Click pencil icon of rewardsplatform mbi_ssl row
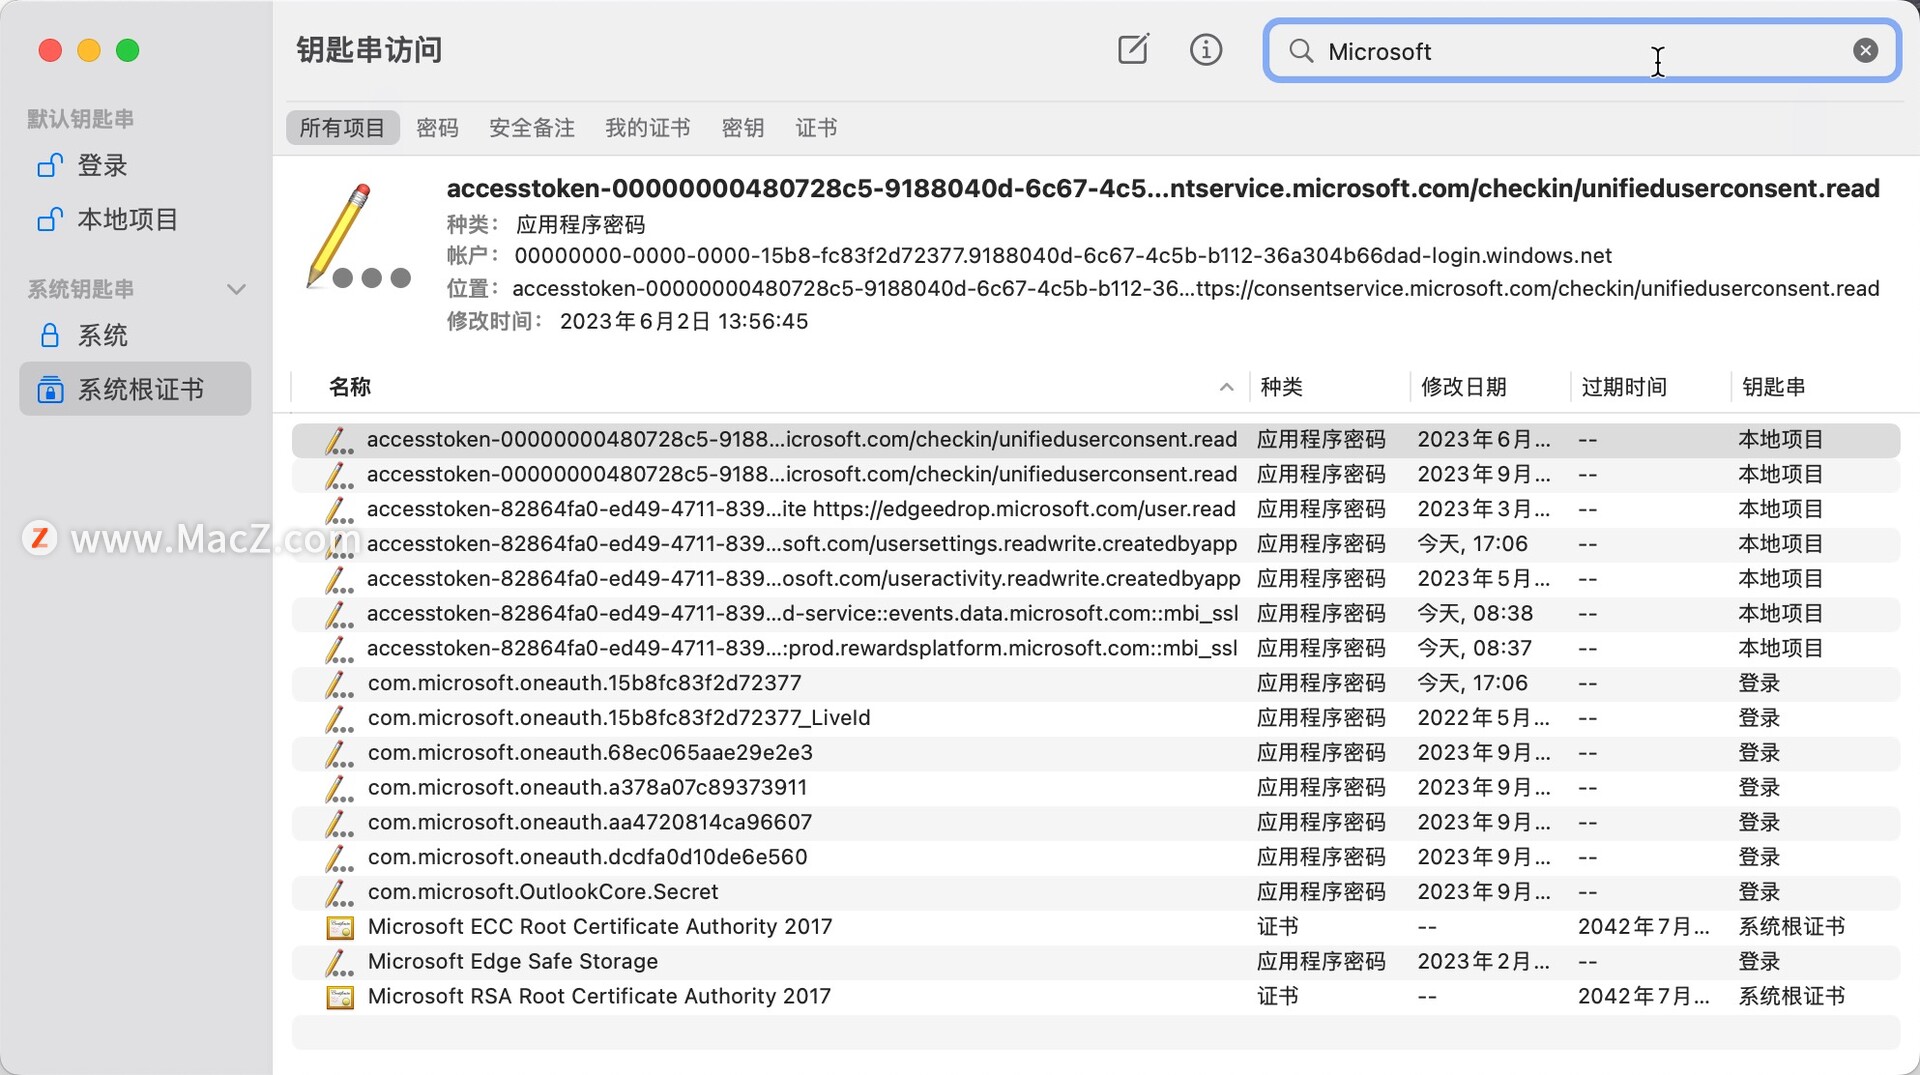The height and width of the screenshot is (1075, 1920). click(x=339, y=649)
